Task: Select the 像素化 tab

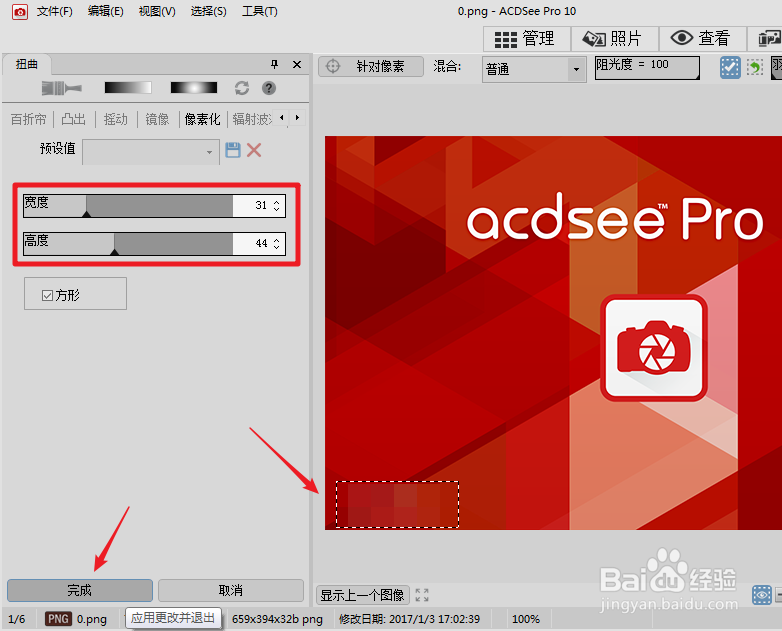Action: click(x=202, y=119)
